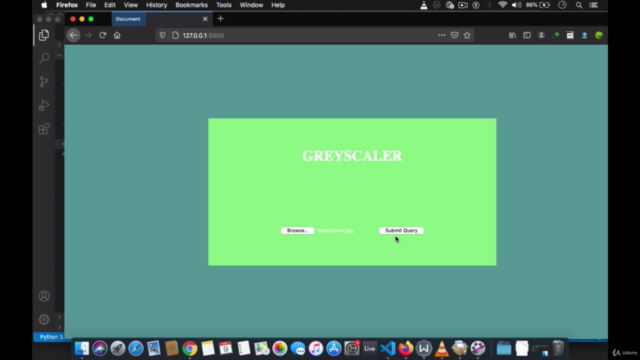This screenshot has width=640, height=360.
Task: Open Launchpad from the Dock
Action: (118, 349)
